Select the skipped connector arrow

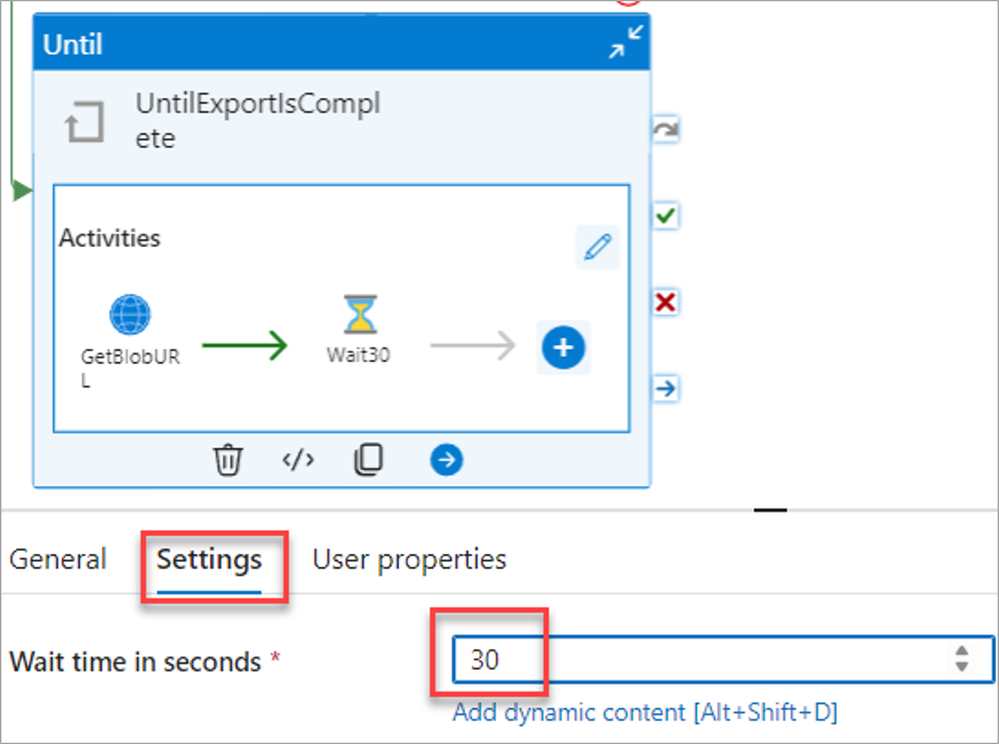pos(666,130)
